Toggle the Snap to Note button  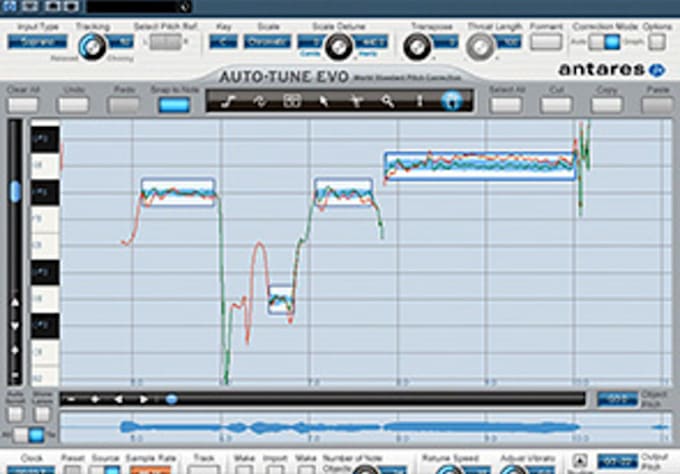[174, 105]
